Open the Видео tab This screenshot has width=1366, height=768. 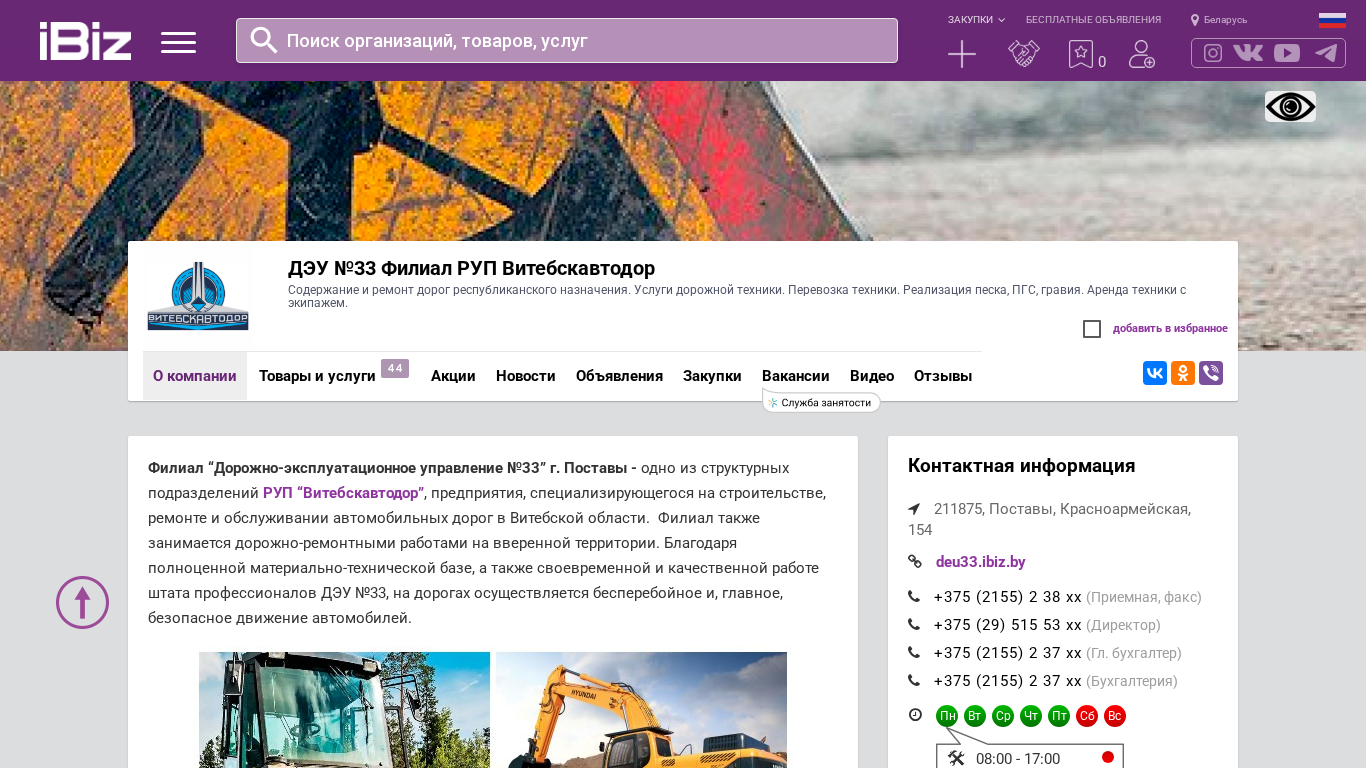(x=872, y=376)
